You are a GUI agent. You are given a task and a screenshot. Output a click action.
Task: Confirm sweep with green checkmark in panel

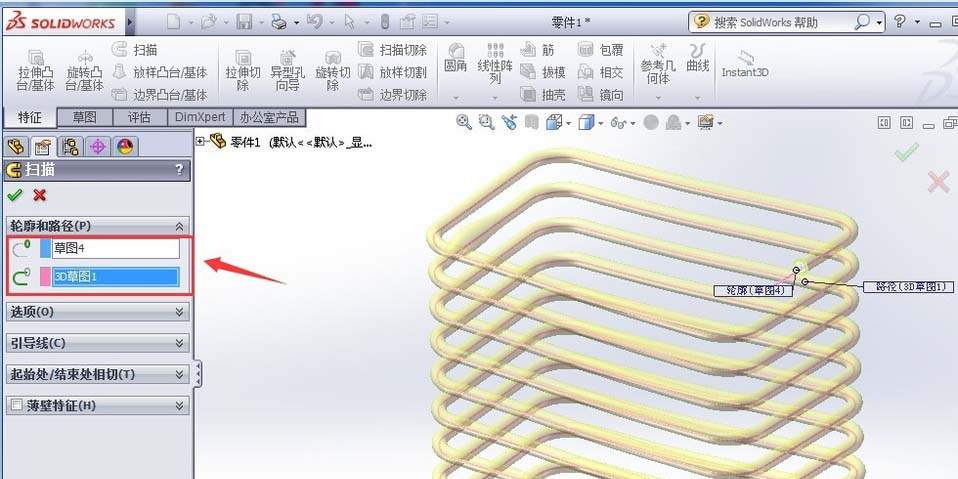coord(15,195)
